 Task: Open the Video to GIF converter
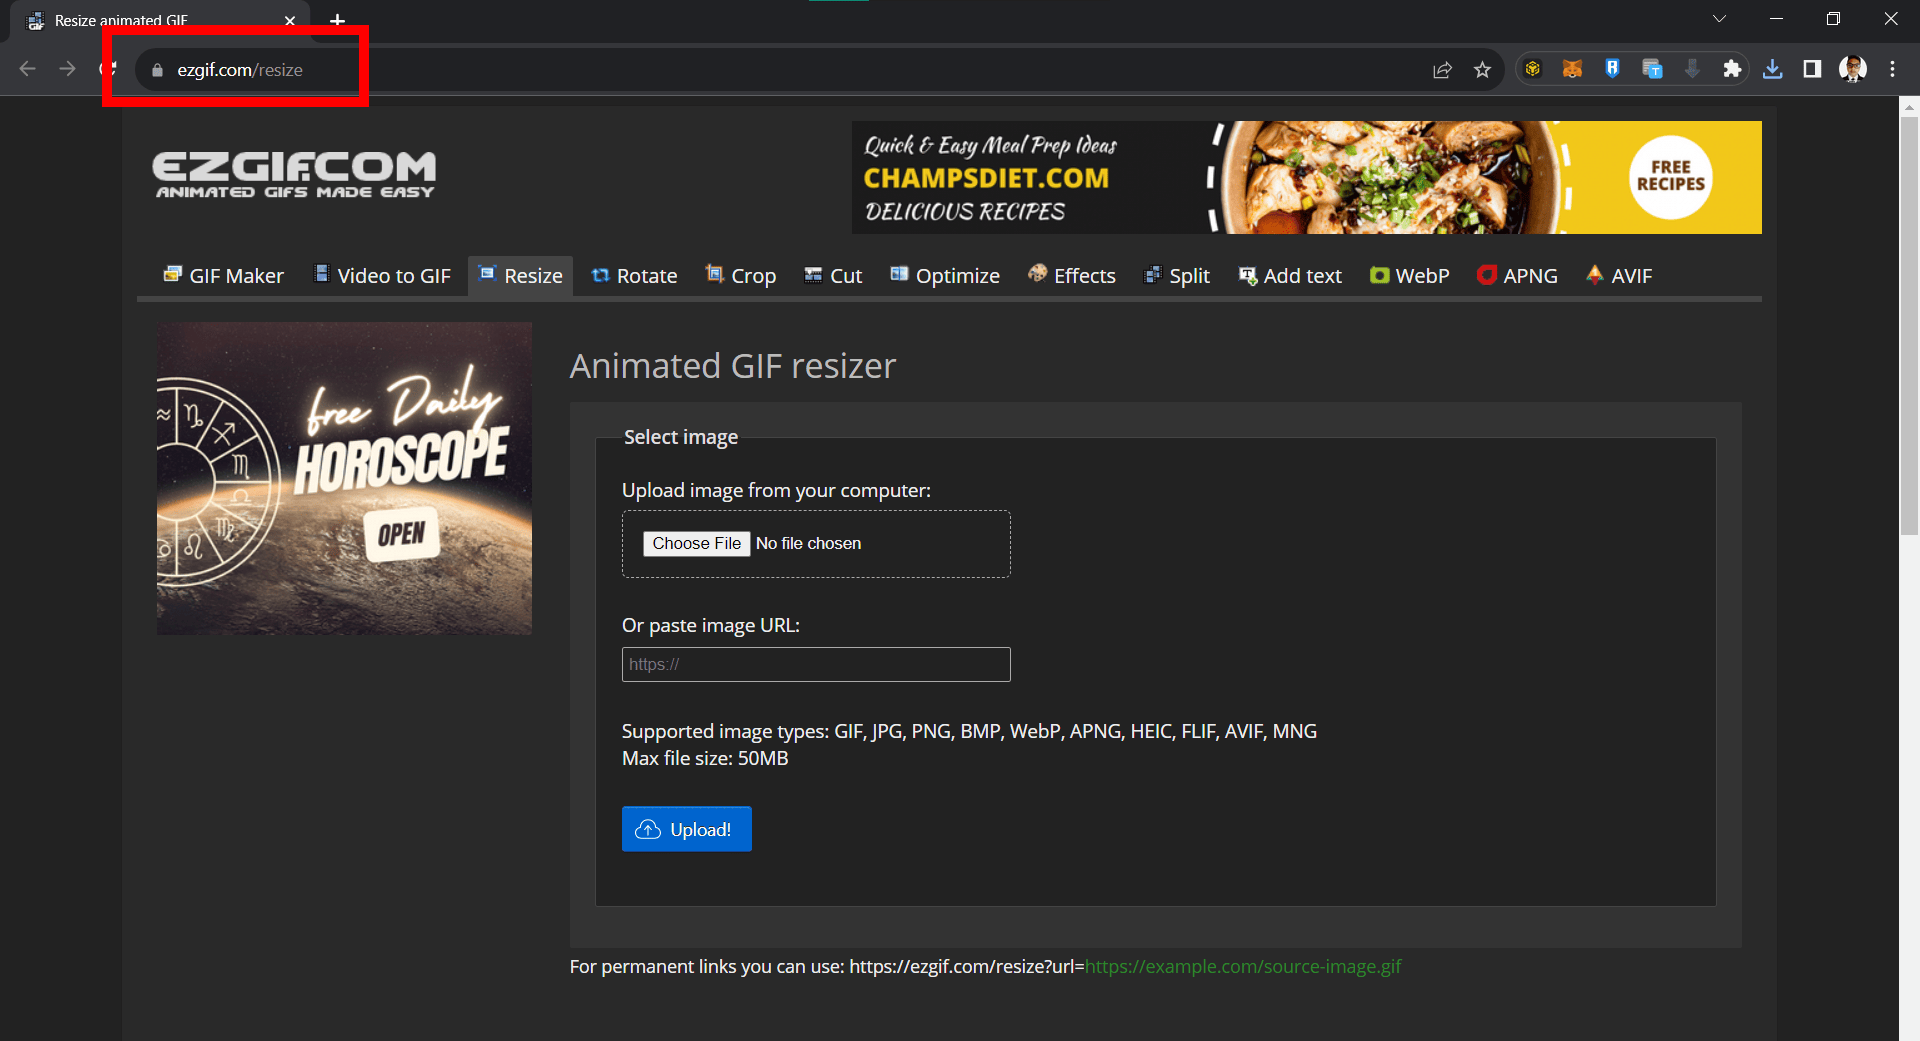pyautogui.click(x=381, y=275)
